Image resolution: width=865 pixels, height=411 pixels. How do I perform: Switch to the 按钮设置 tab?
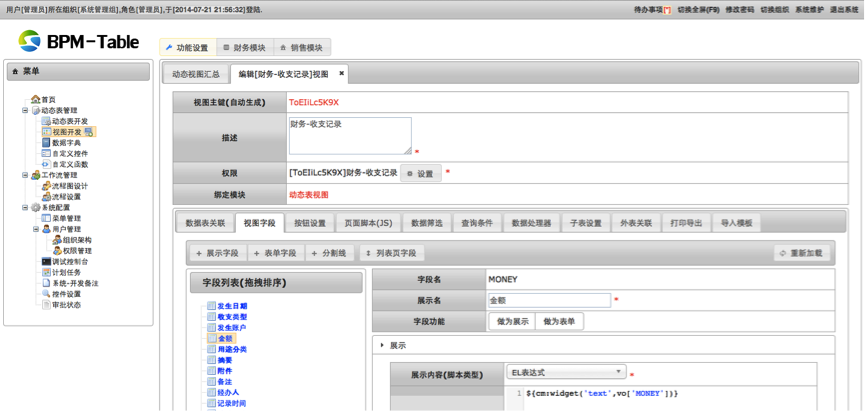pos(310,223)
